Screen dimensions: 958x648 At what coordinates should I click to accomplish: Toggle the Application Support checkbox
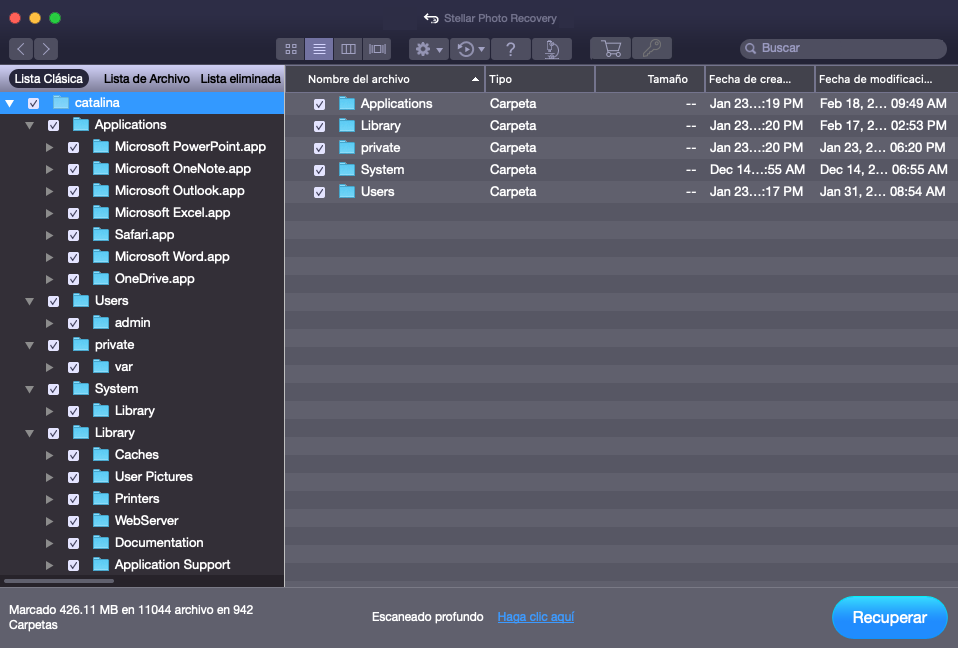pyautogui.click(x=73, y=565)
